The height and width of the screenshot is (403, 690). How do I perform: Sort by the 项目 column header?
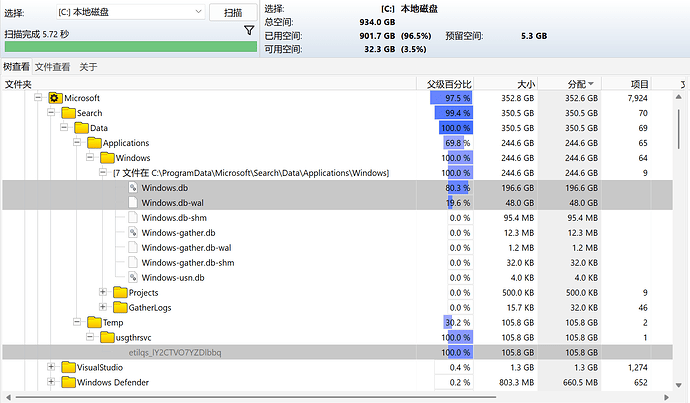coord(627,84)
